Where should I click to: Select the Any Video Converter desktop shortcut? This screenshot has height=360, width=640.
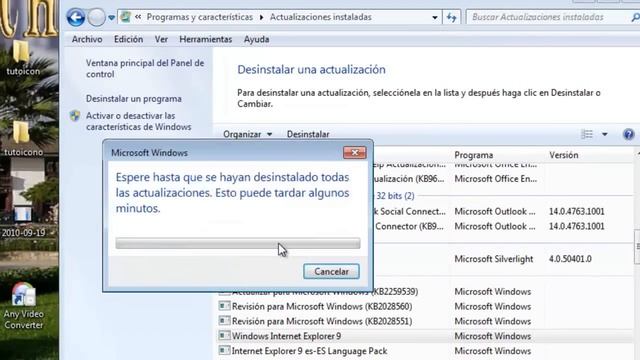(23, 306)
